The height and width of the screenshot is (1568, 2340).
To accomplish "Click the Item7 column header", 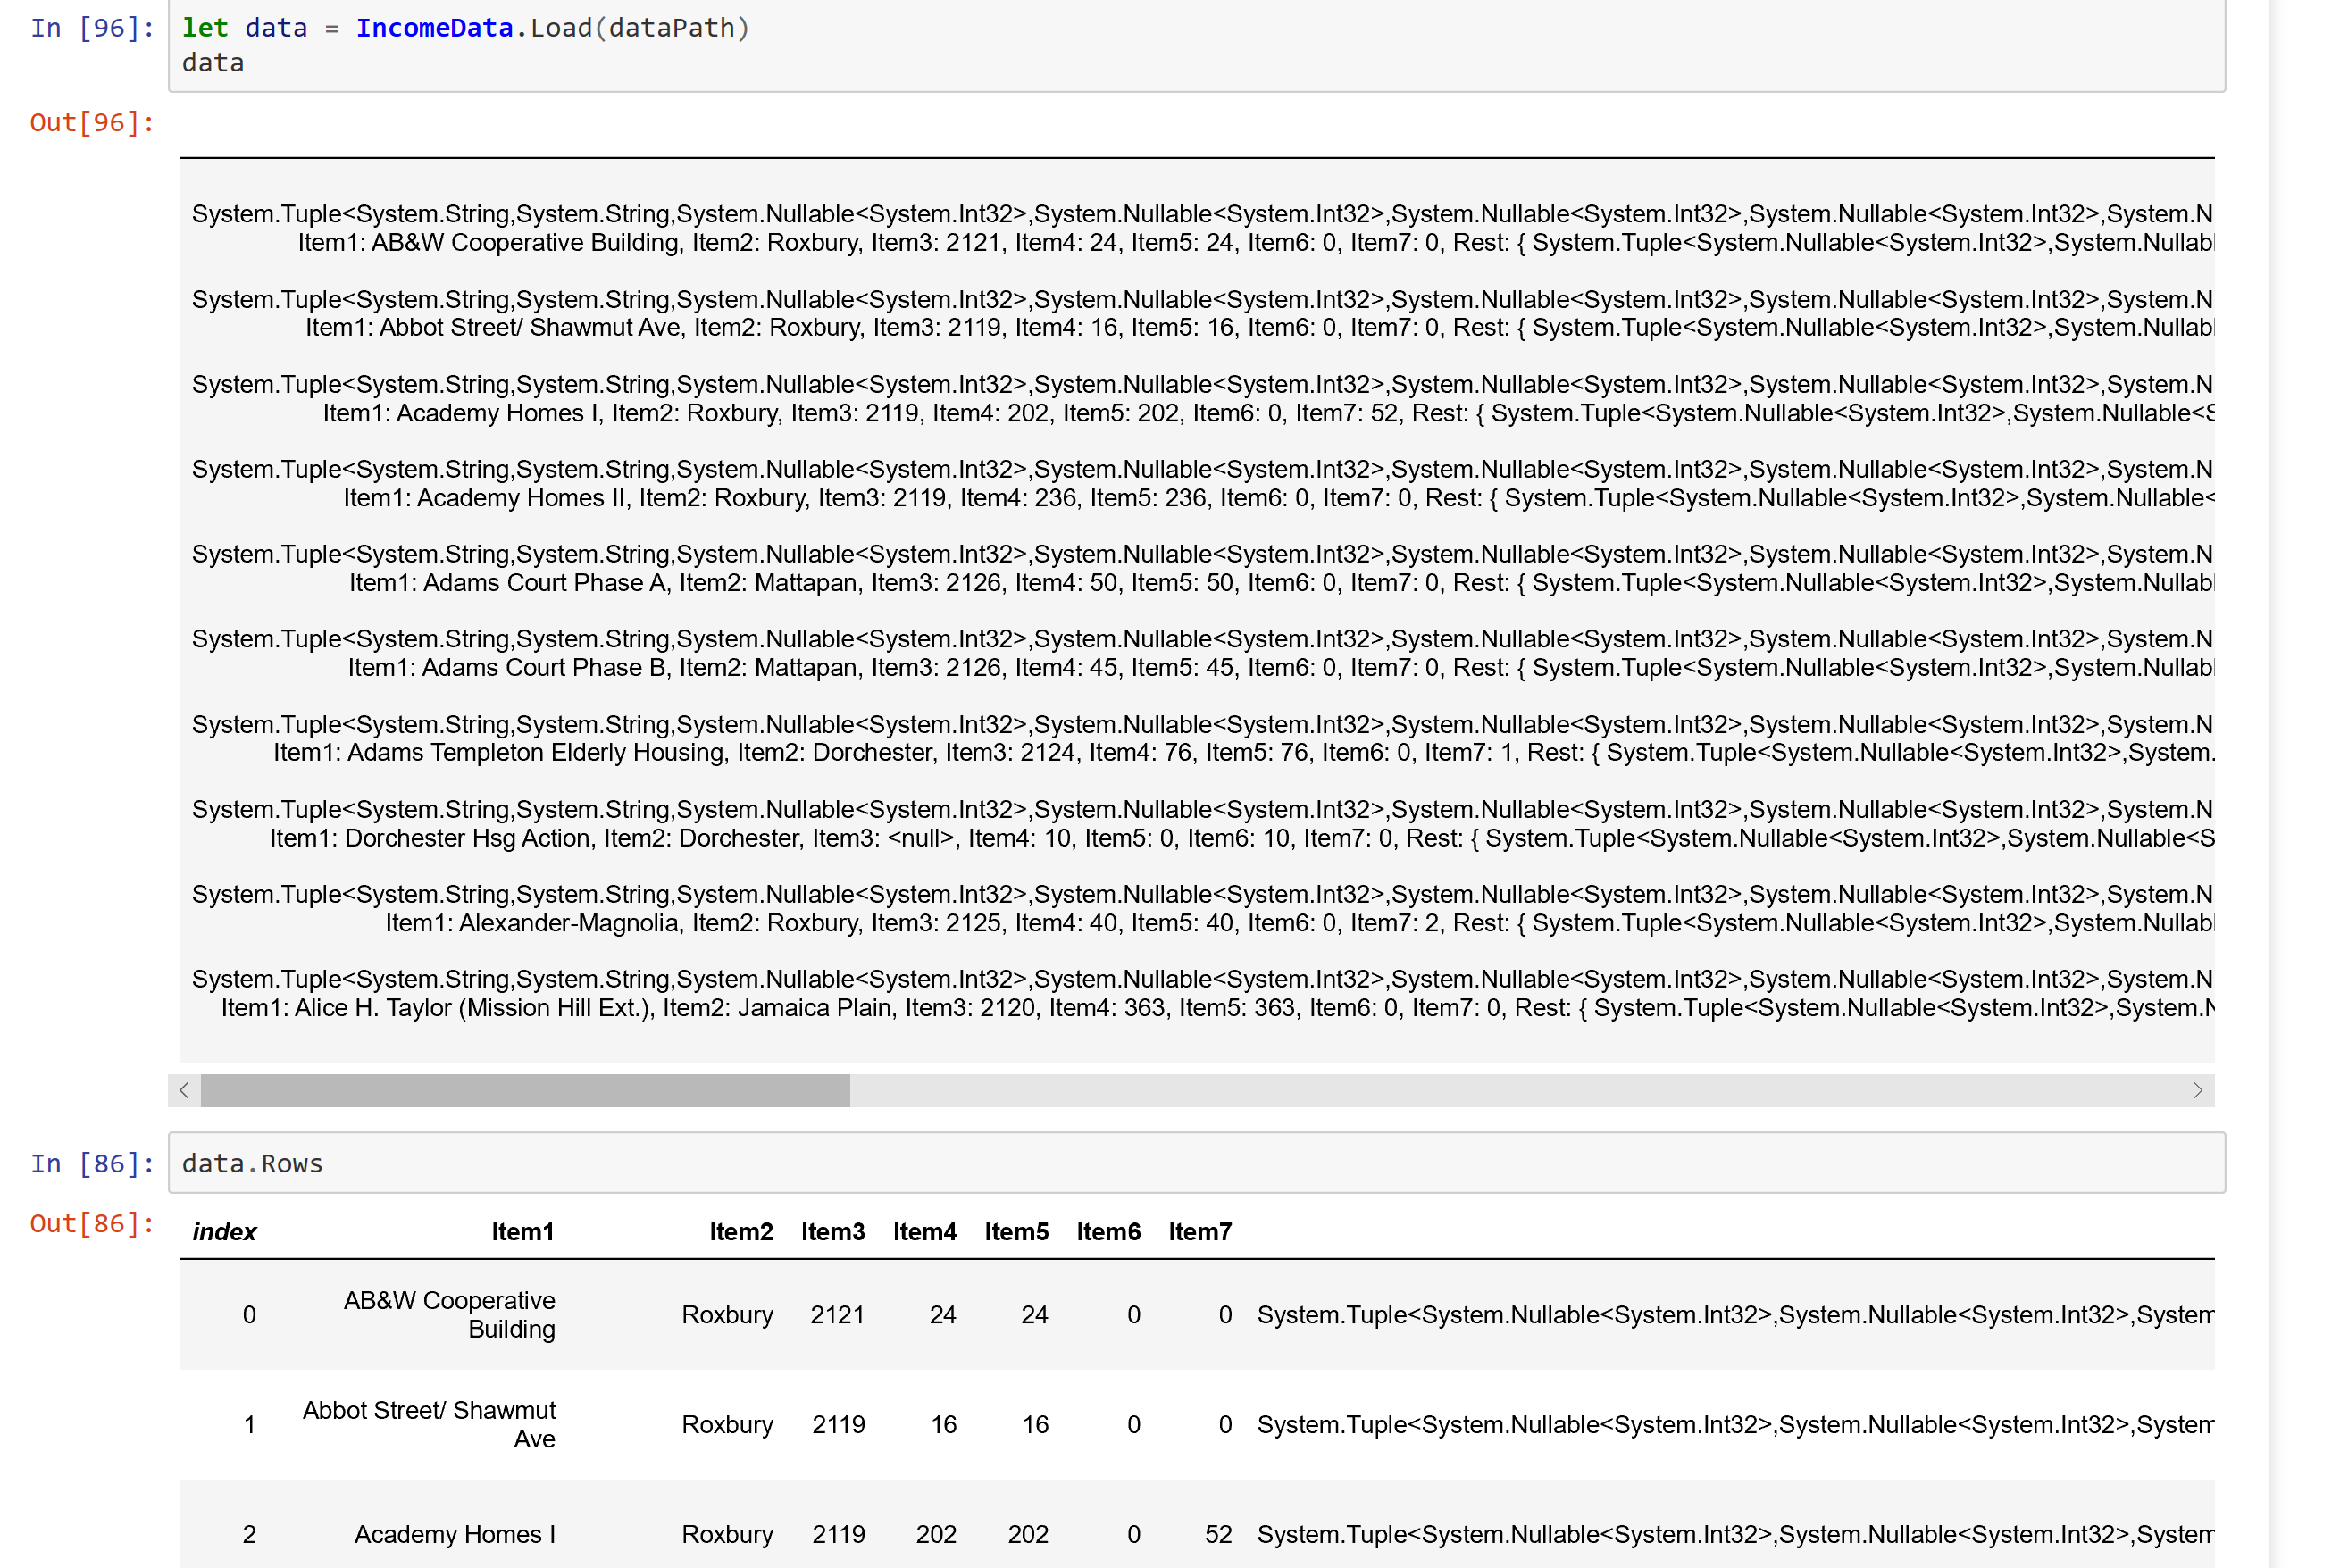I will pos(1200,1231).
